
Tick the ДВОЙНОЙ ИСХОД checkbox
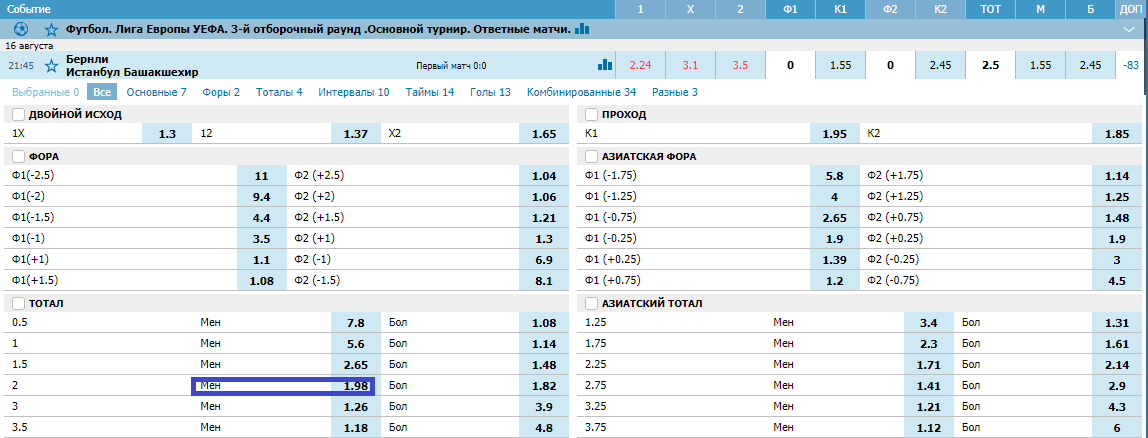18,115
